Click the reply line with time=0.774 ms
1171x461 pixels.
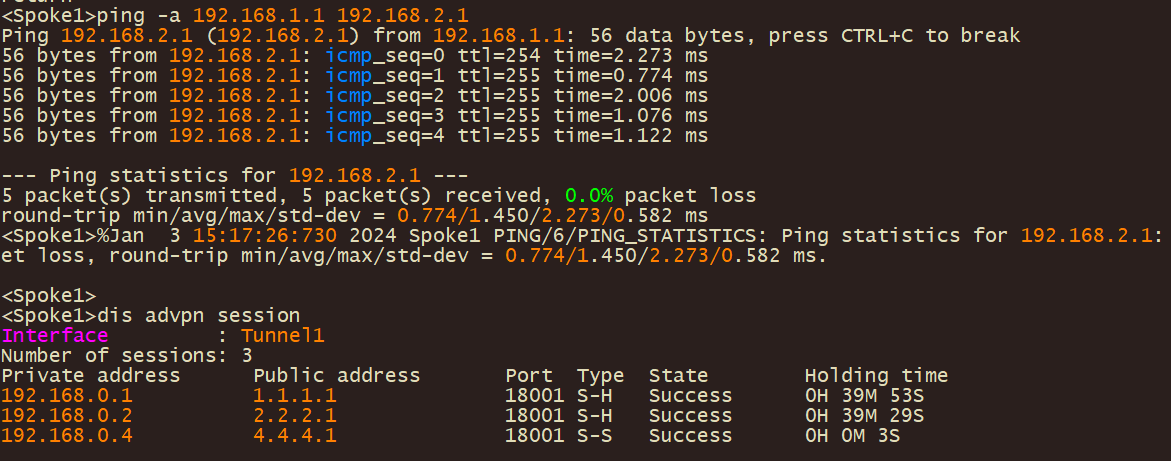point(355,76)
